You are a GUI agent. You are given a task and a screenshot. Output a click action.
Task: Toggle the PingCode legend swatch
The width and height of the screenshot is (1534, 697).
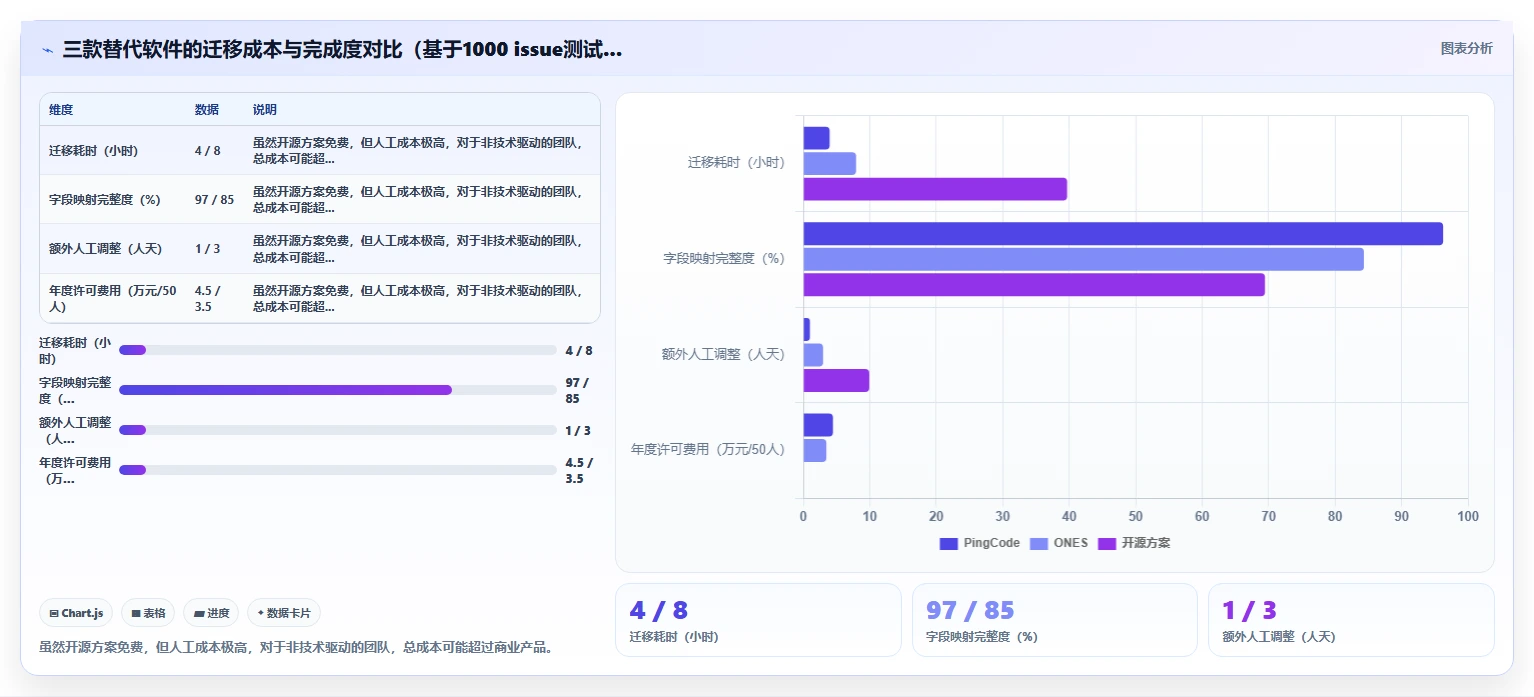[x=949, y=543]
